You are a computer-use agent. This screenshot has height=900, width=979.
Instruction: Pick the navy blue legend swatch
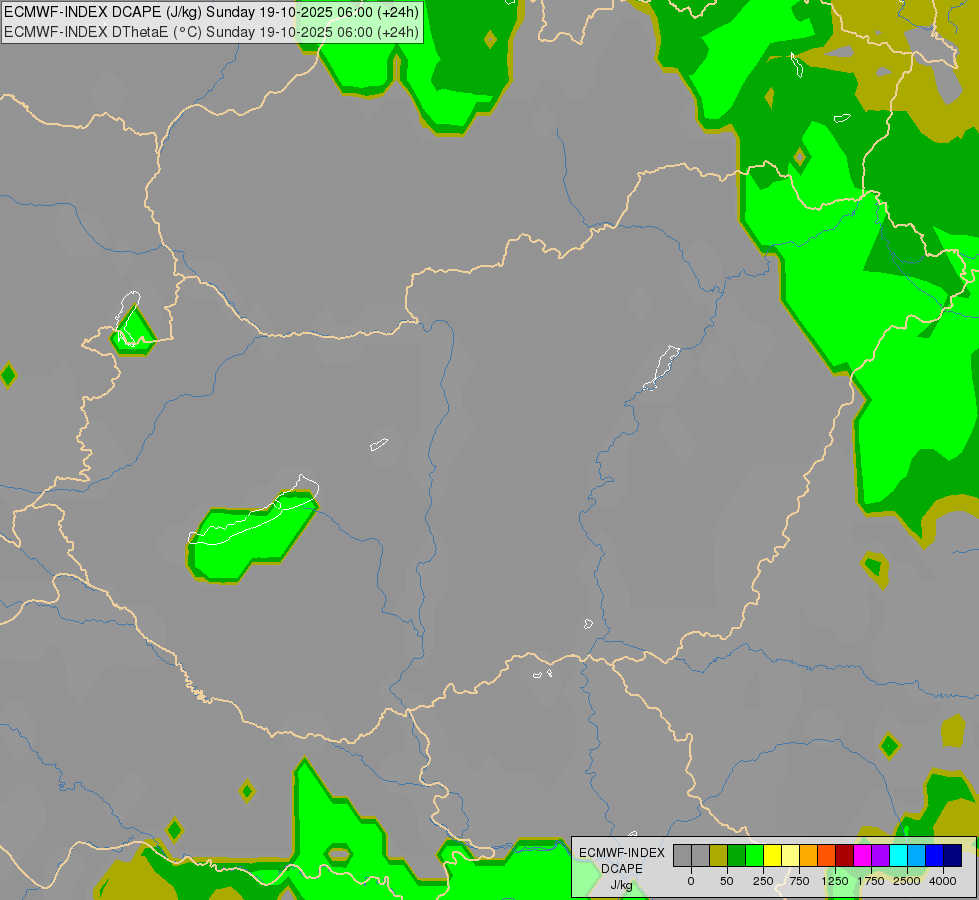[953, 856]
